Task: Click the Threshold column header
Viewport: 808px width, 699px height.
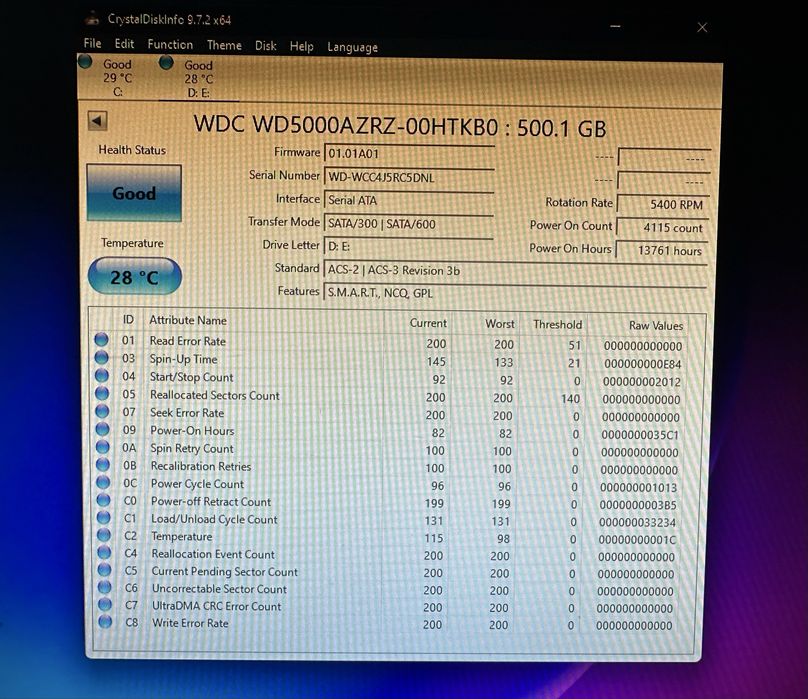Action: tap(558, 325)
